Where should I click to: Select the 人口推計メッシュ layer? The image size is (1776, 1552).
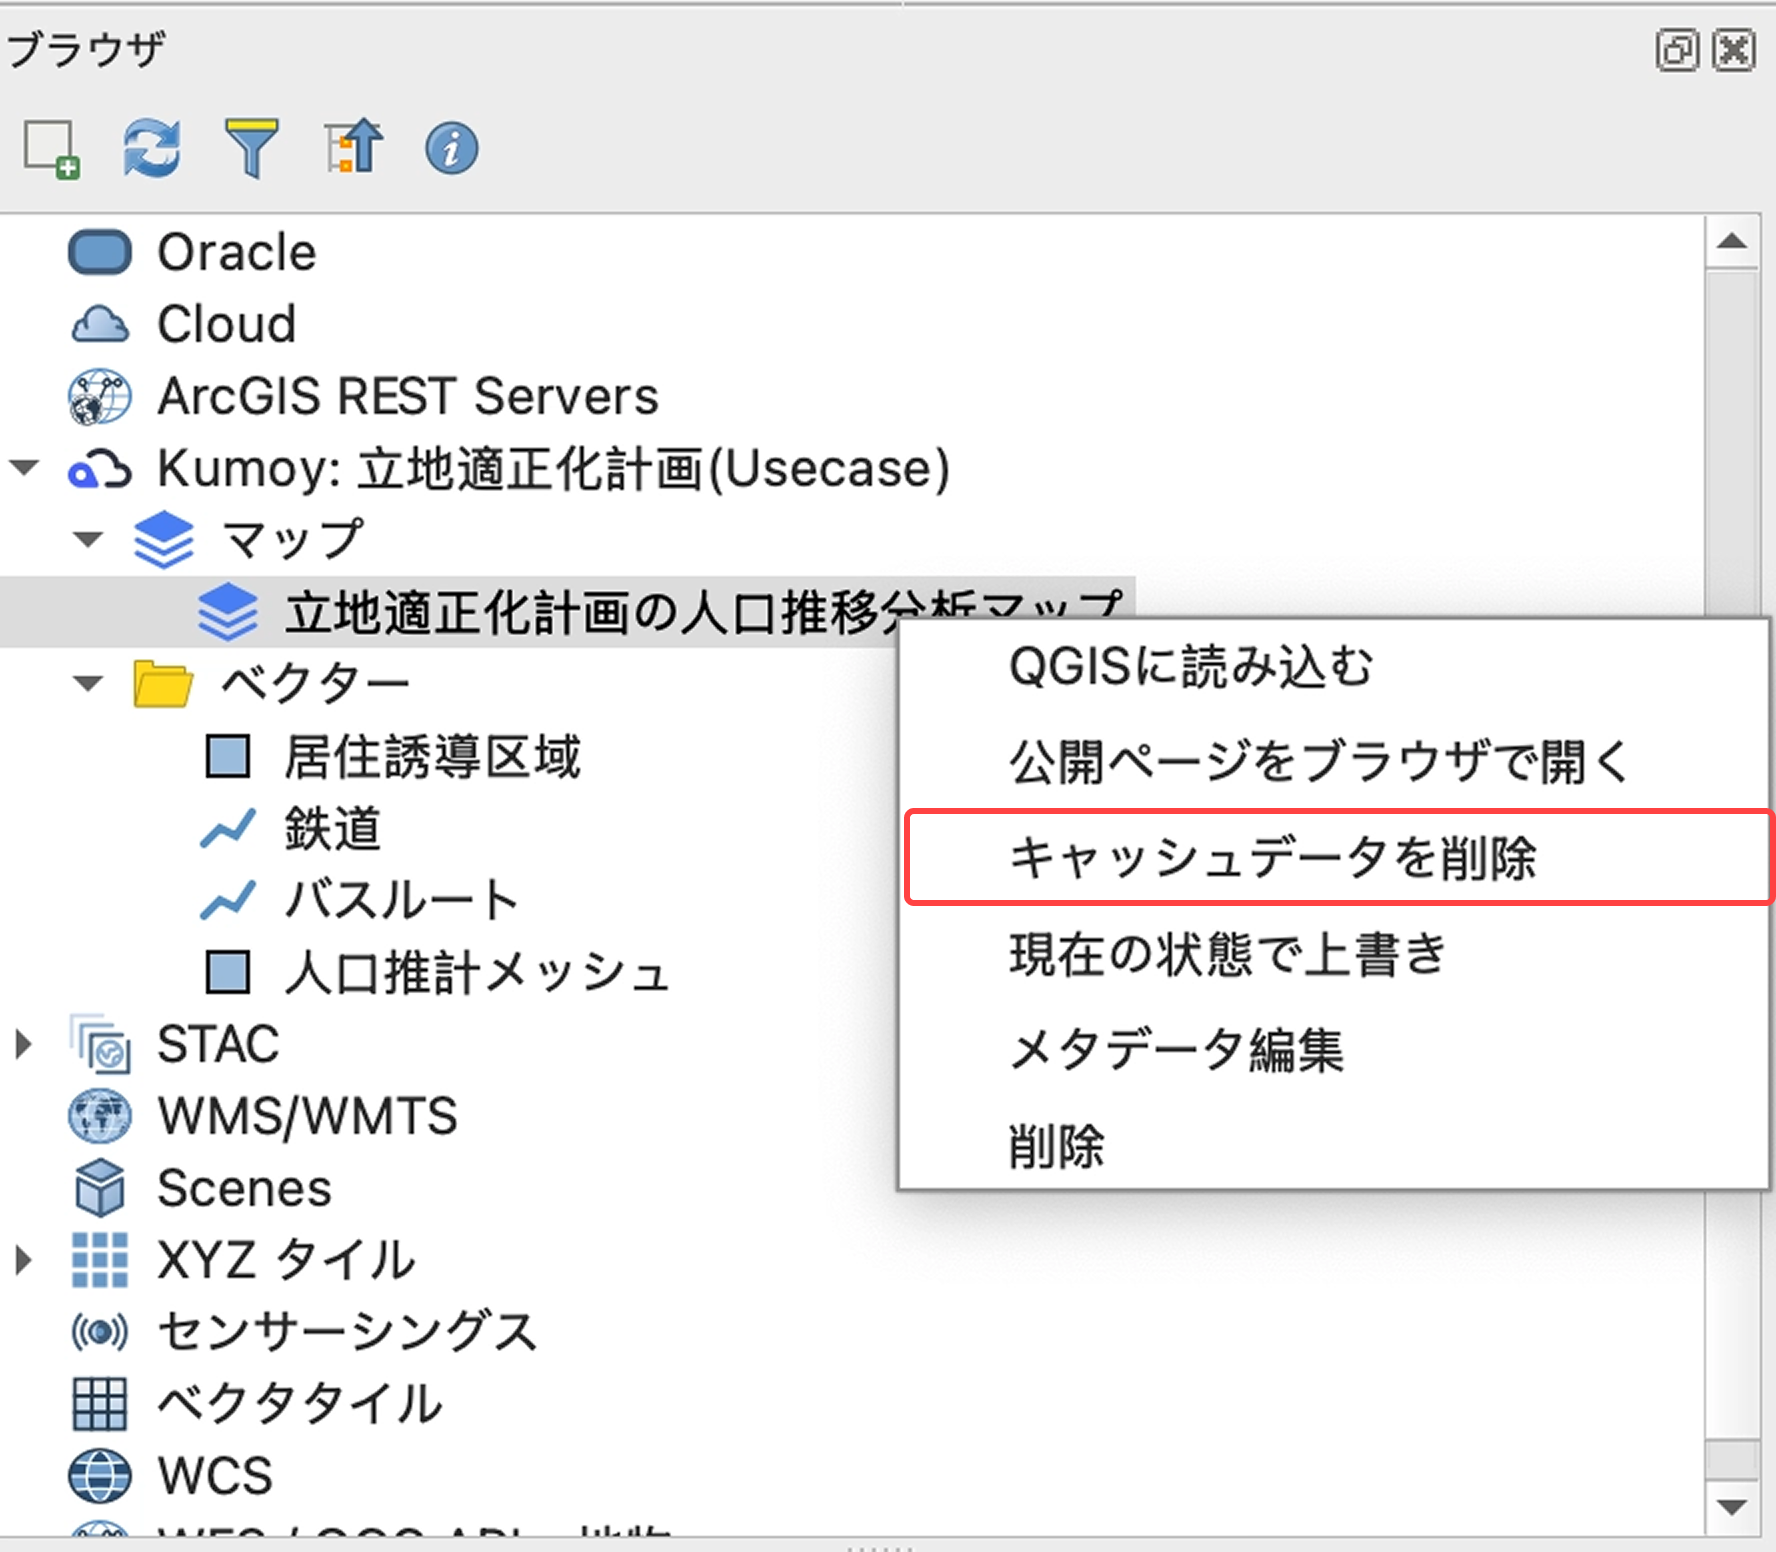click(477, 971)
